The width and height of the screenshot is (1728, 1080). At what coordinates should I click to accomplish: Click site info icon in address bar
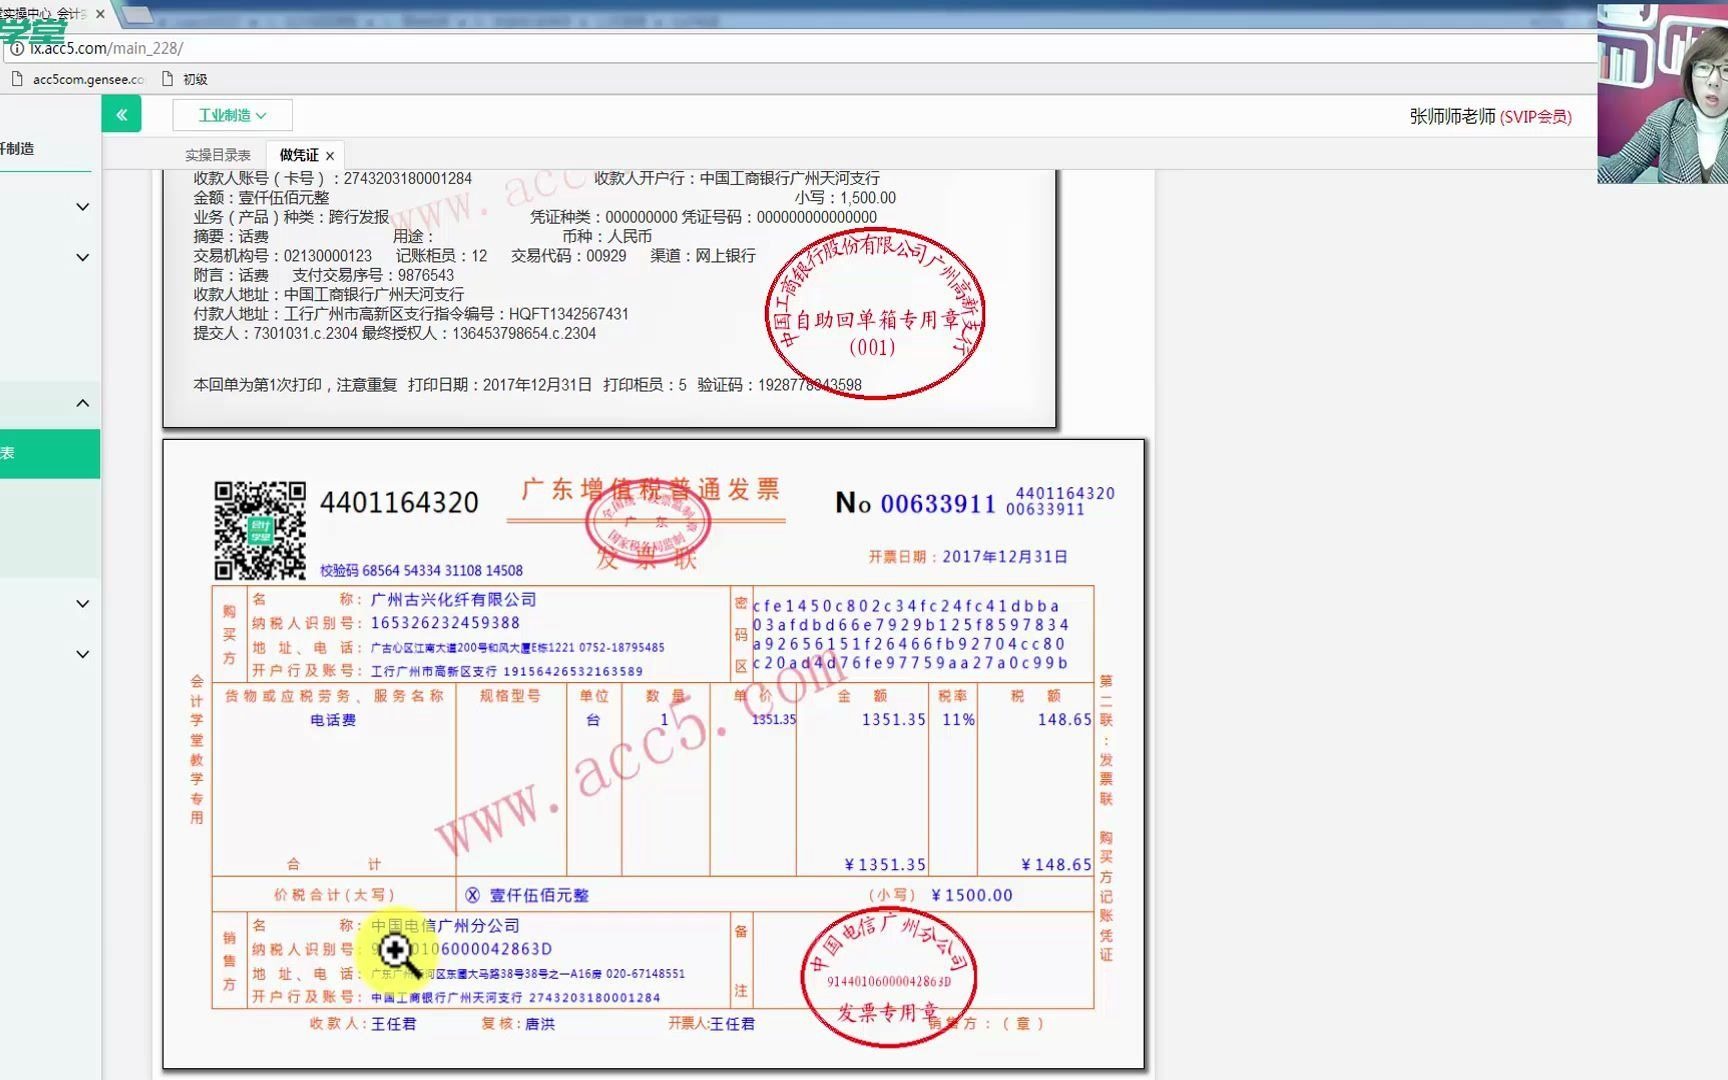[16, 48]
